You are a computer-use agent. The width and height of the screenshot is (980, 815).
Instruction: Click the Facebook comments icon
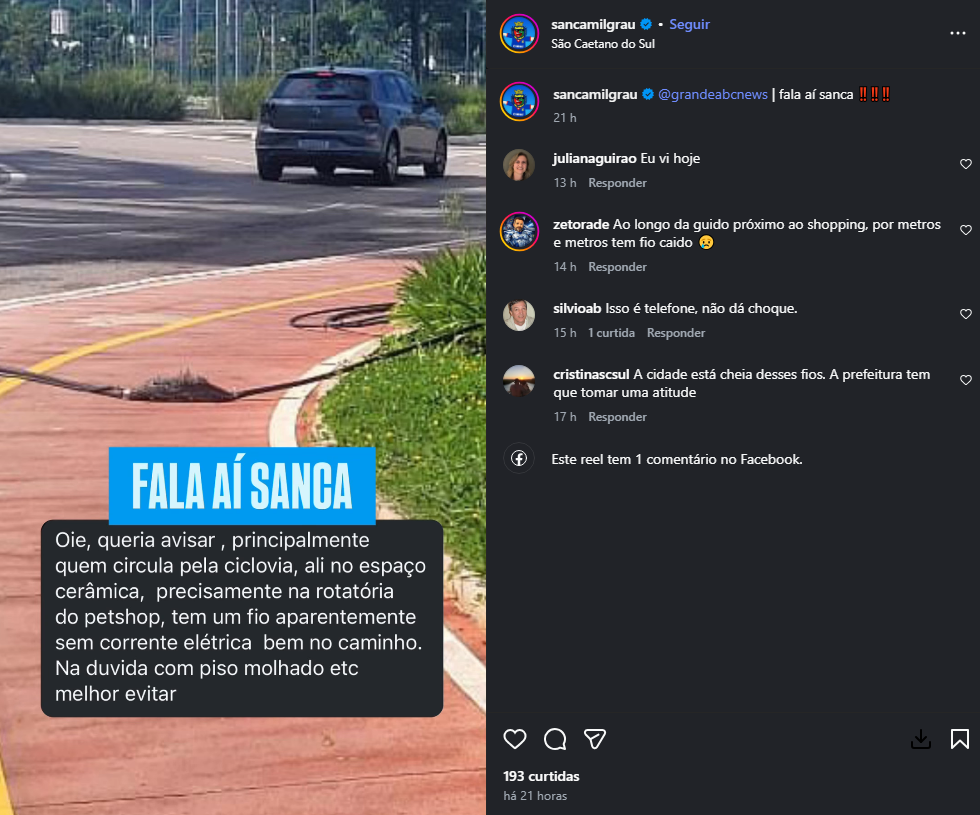[x=519, y=459]
